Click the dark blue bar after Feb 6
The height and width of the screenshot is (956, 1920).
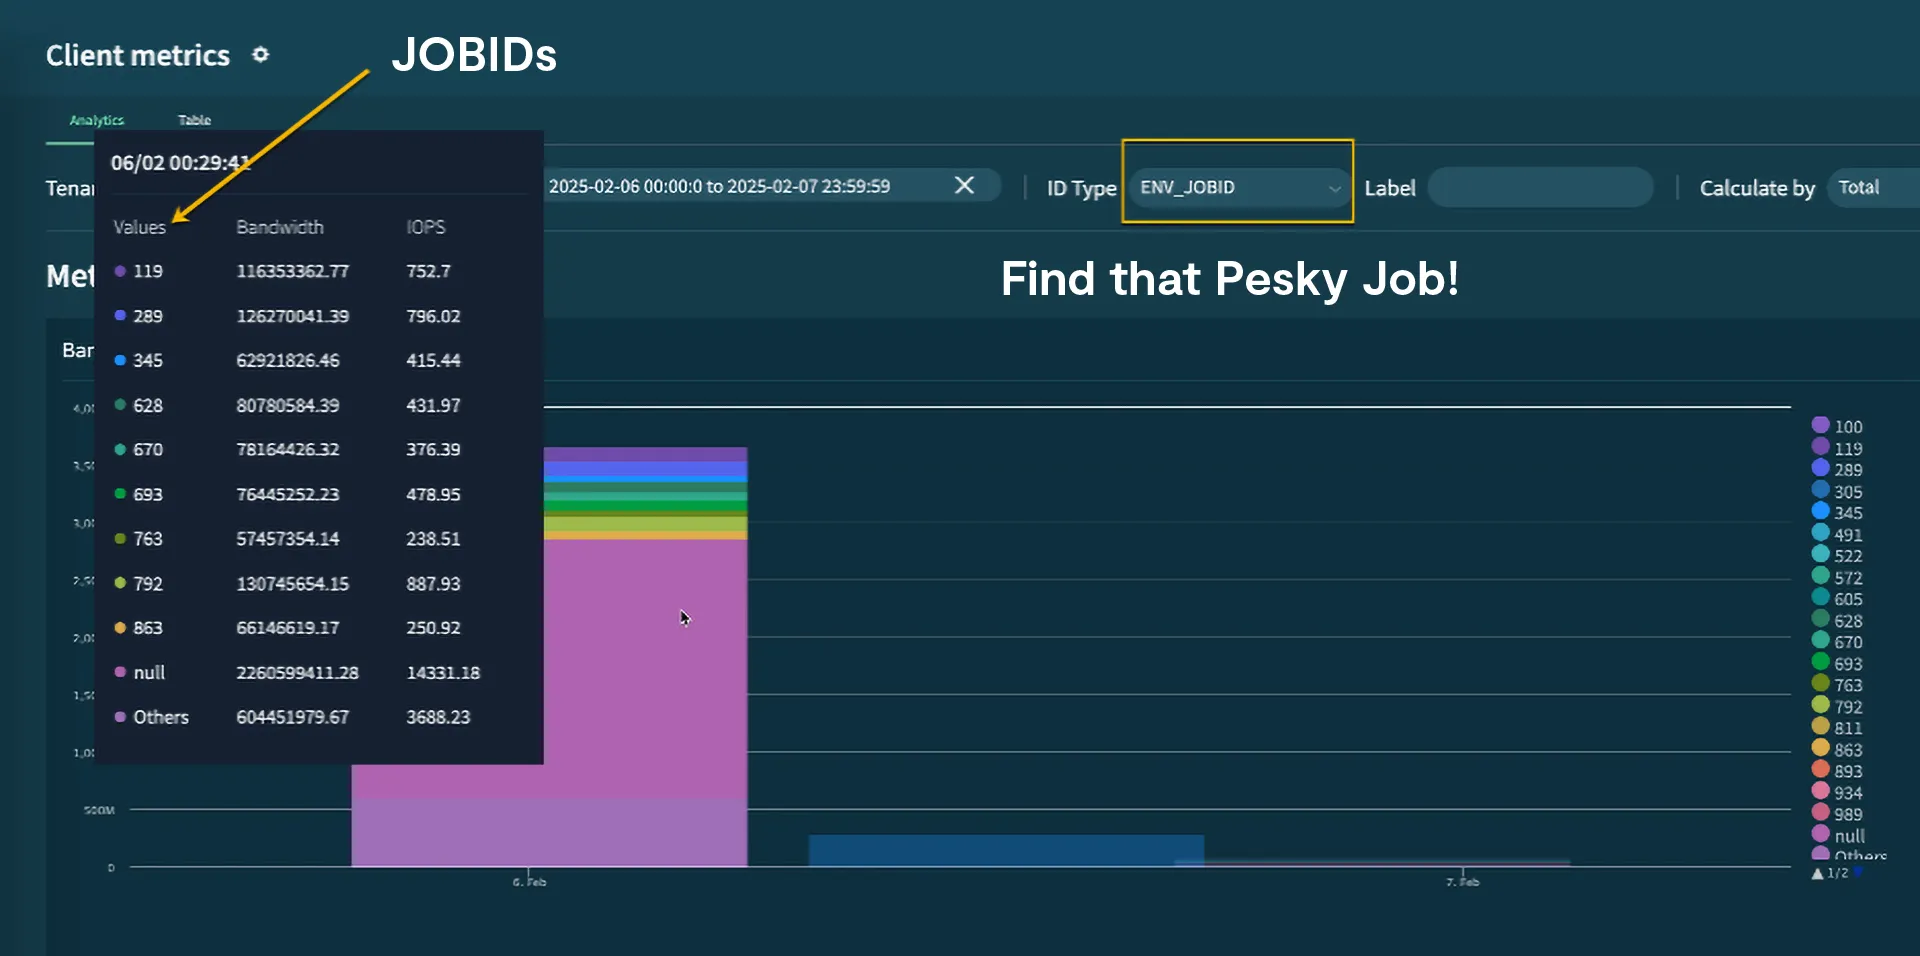[1006, 850]
